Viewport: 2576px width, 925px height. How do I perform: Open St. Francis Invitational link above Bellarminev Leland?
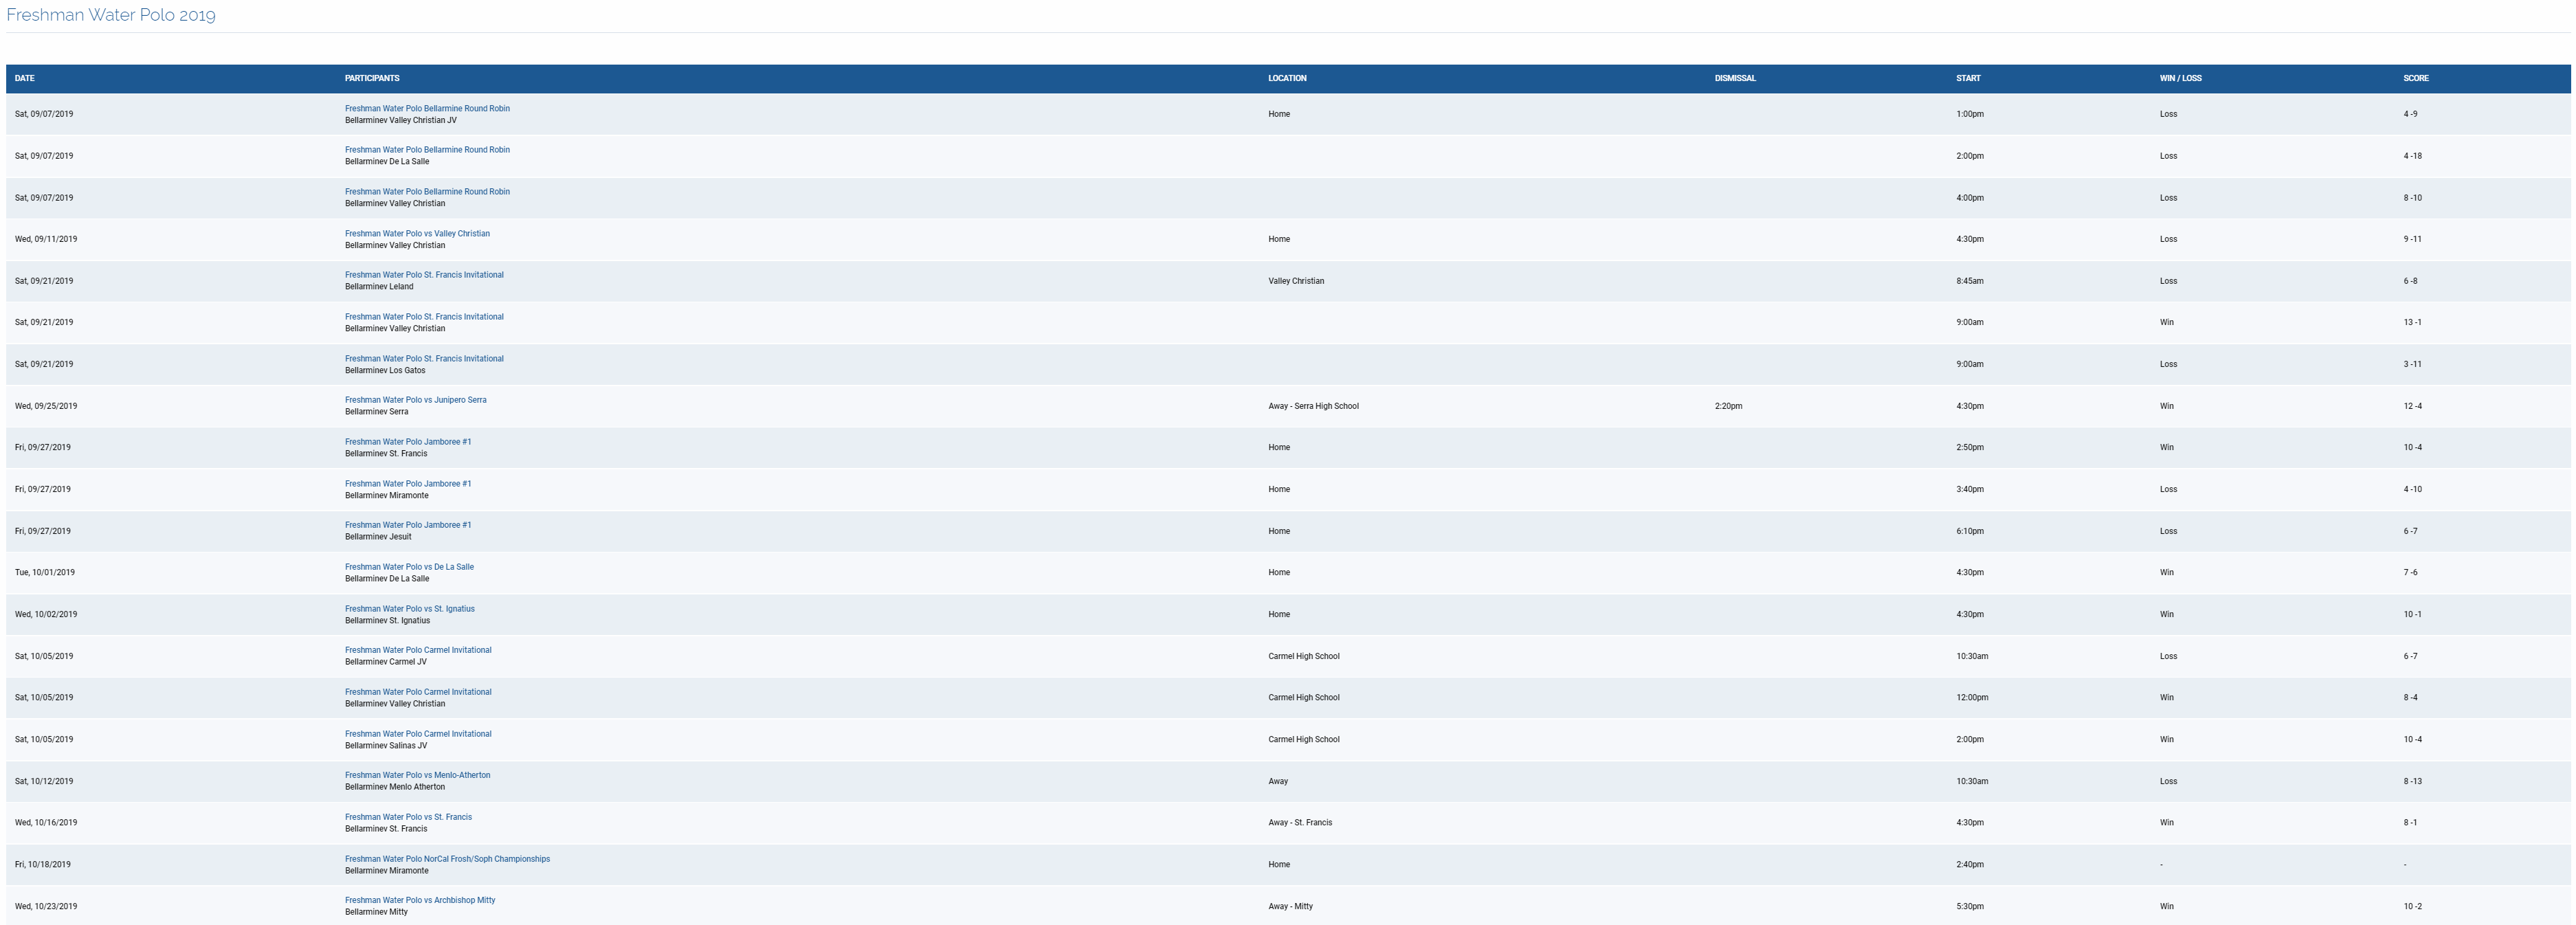[x=424, y=275]
